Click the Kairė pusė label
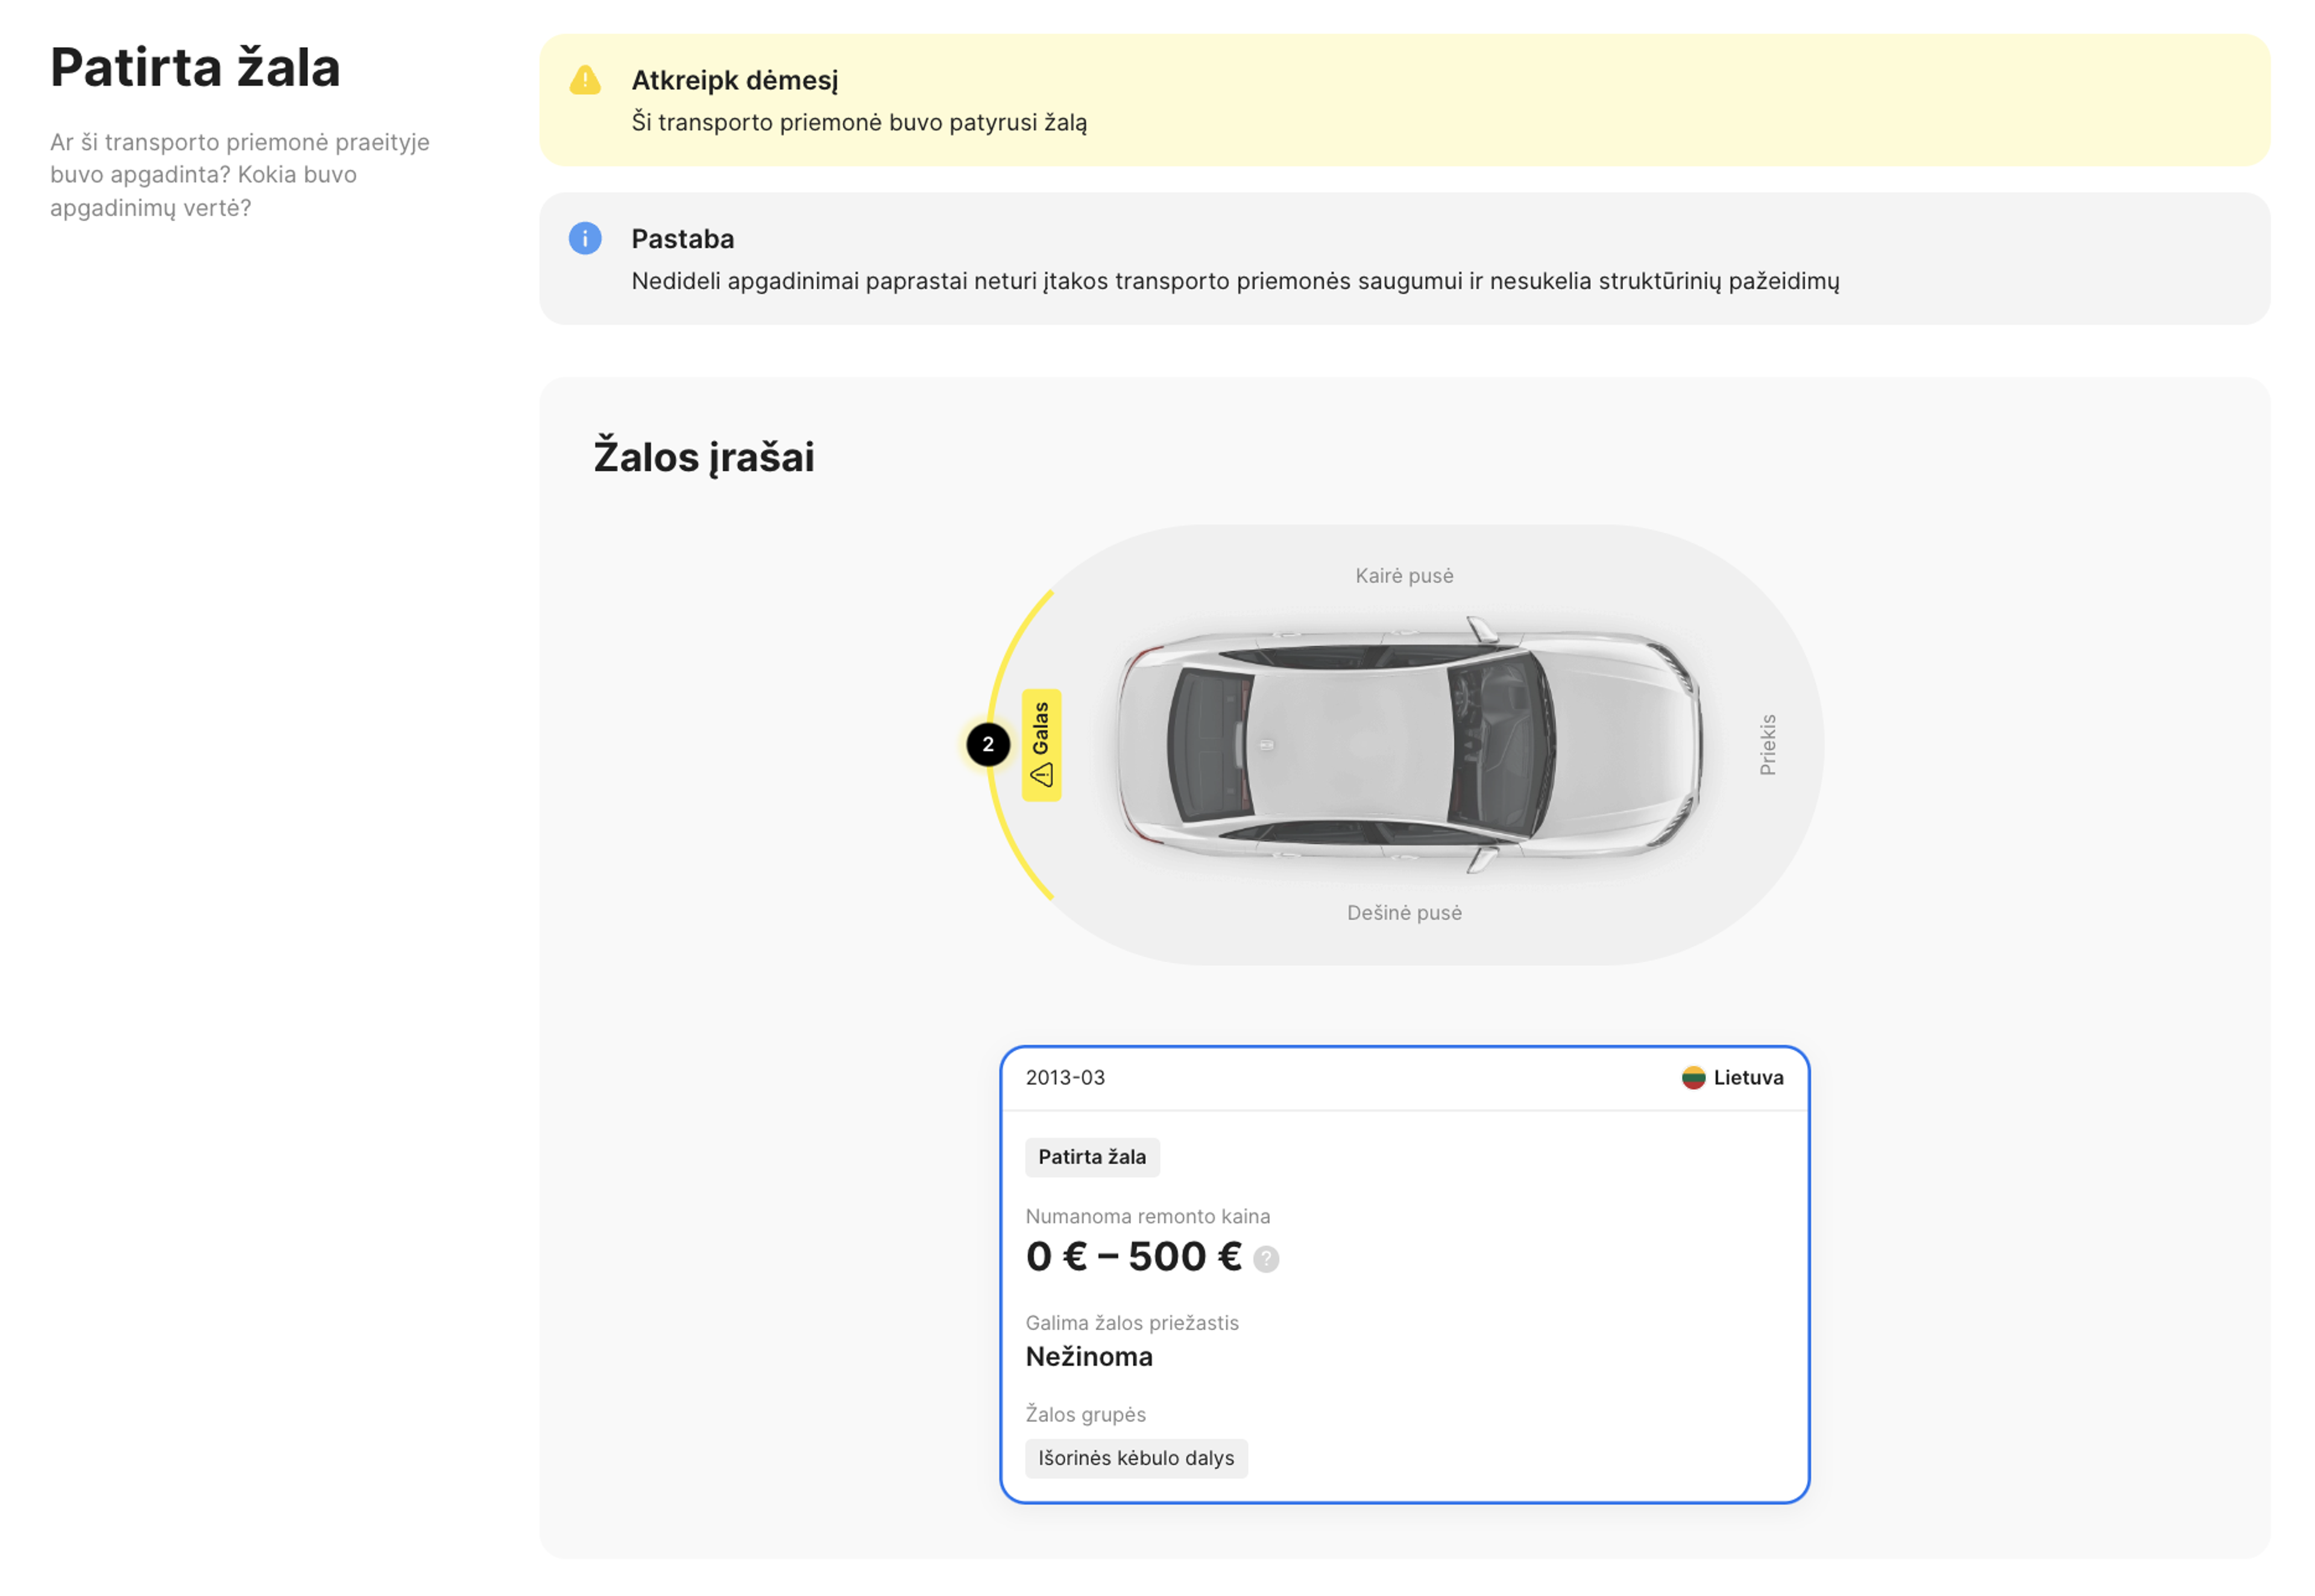 [1404, 576]
